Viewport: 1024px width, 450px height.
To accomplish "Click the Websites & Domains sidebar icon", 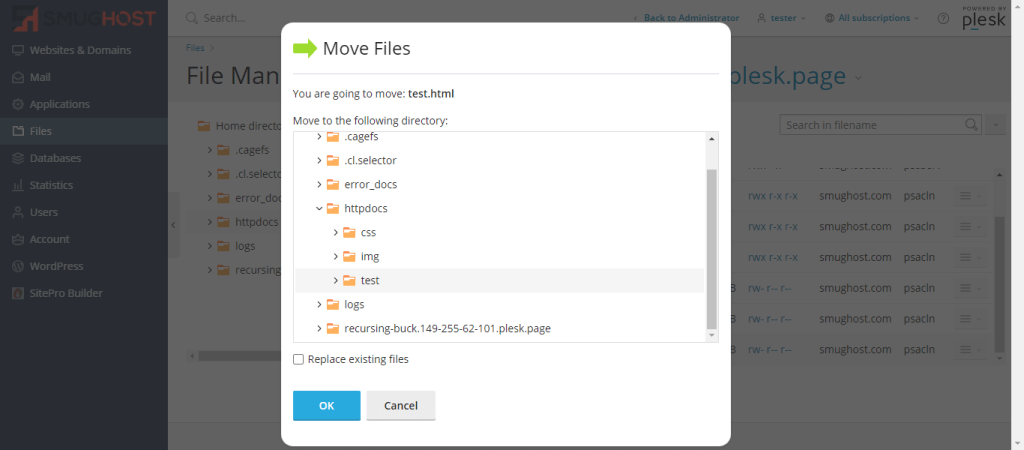I will point(18,50).
